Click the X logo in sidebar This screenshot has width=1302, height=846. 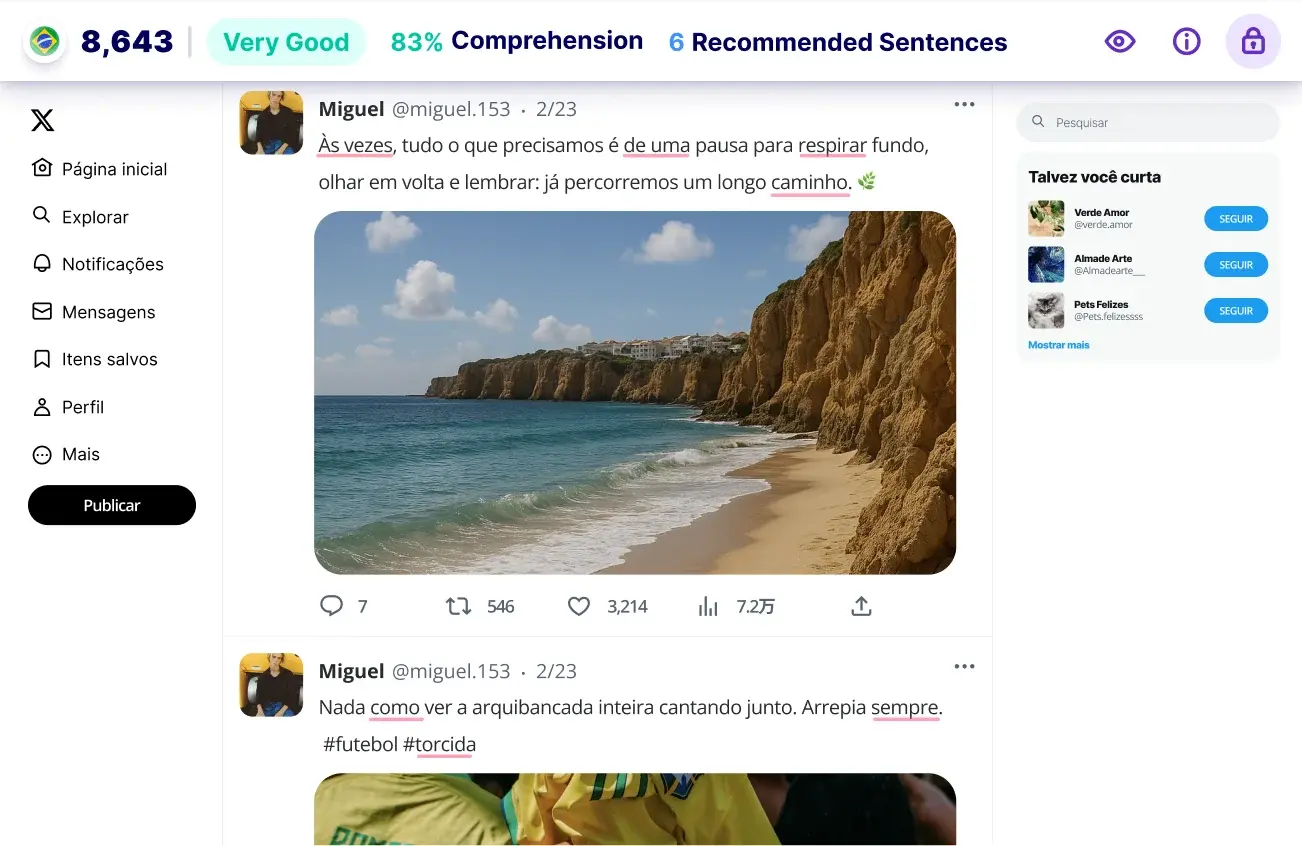coord(42,121)
